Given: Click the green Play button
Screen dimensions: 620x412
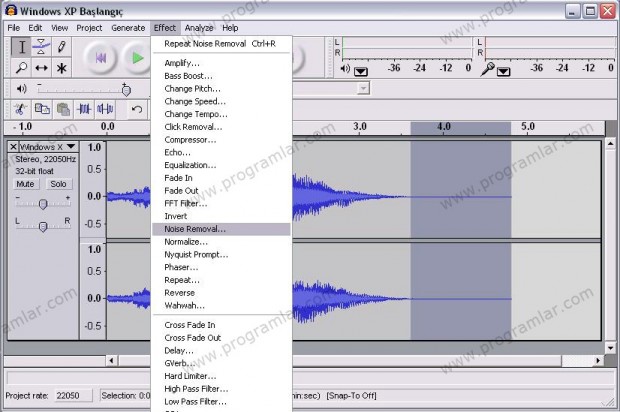Looking at the screenshot, I should pos(137,58).
